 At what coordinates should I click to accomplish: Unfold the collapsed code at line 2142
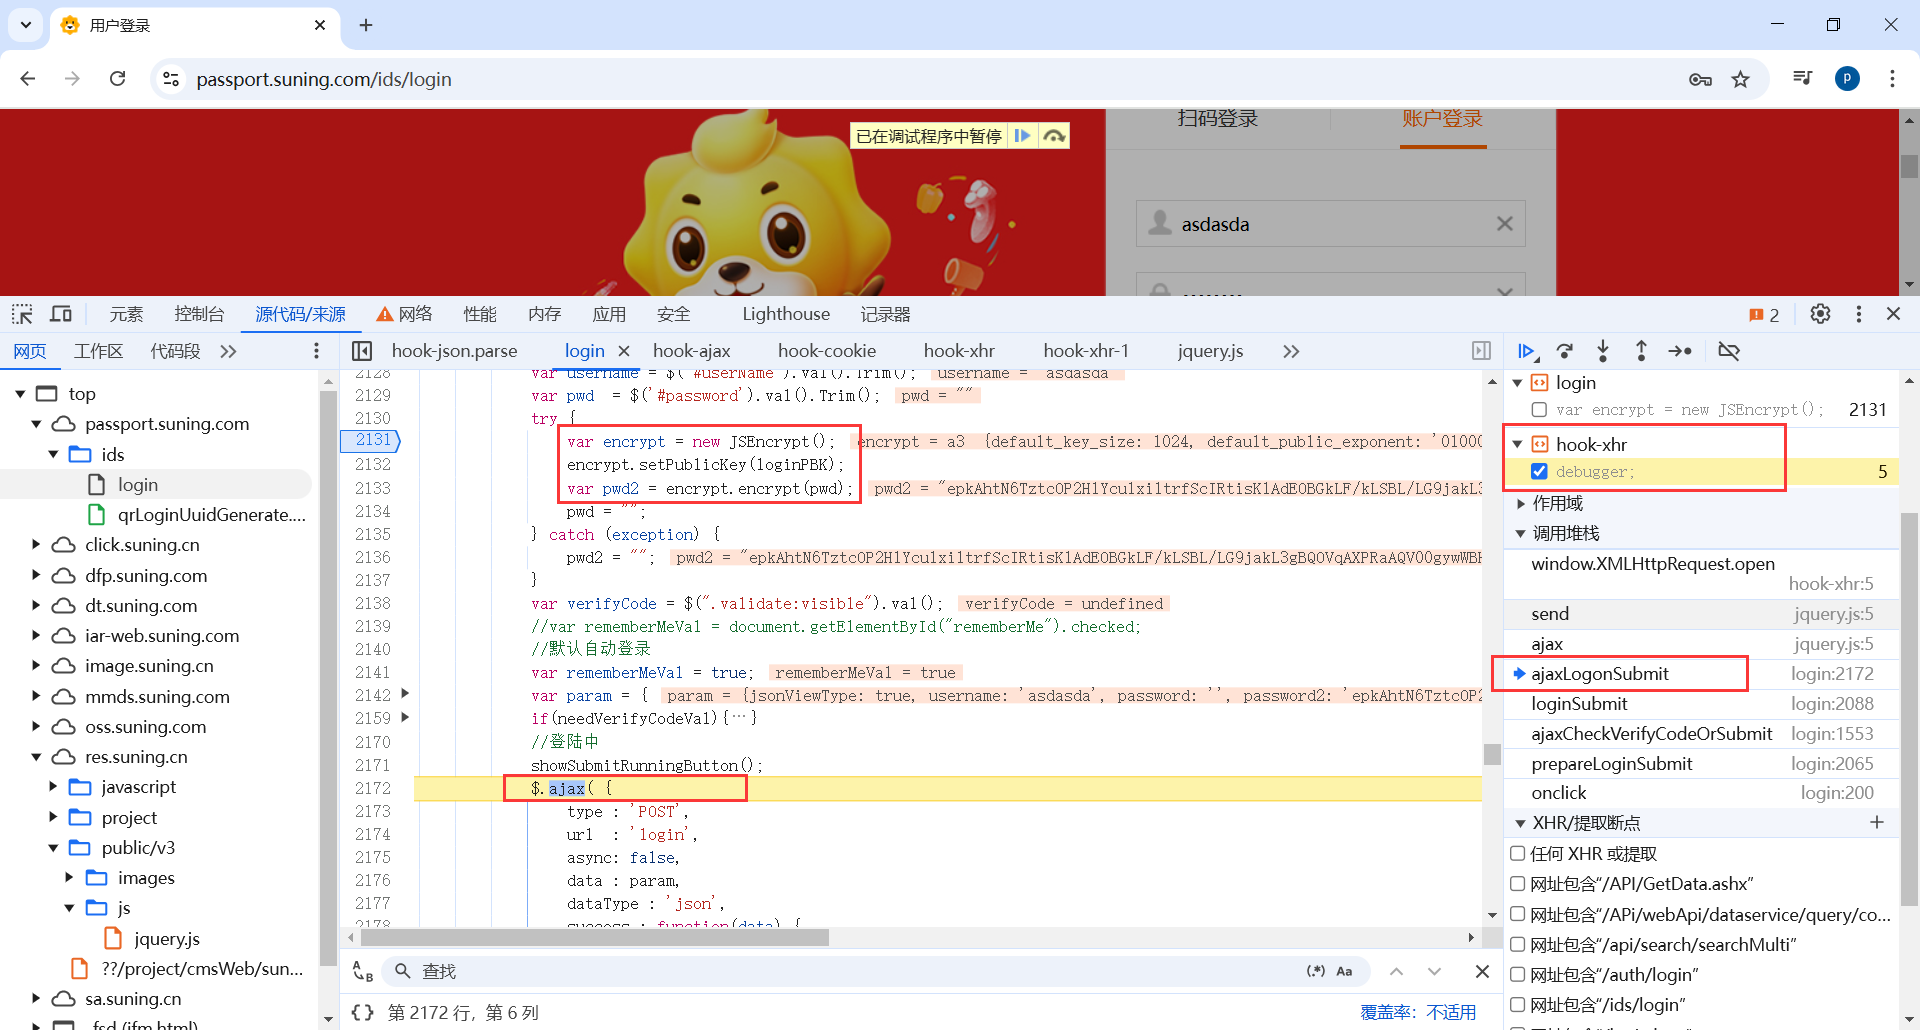point(405,694)
